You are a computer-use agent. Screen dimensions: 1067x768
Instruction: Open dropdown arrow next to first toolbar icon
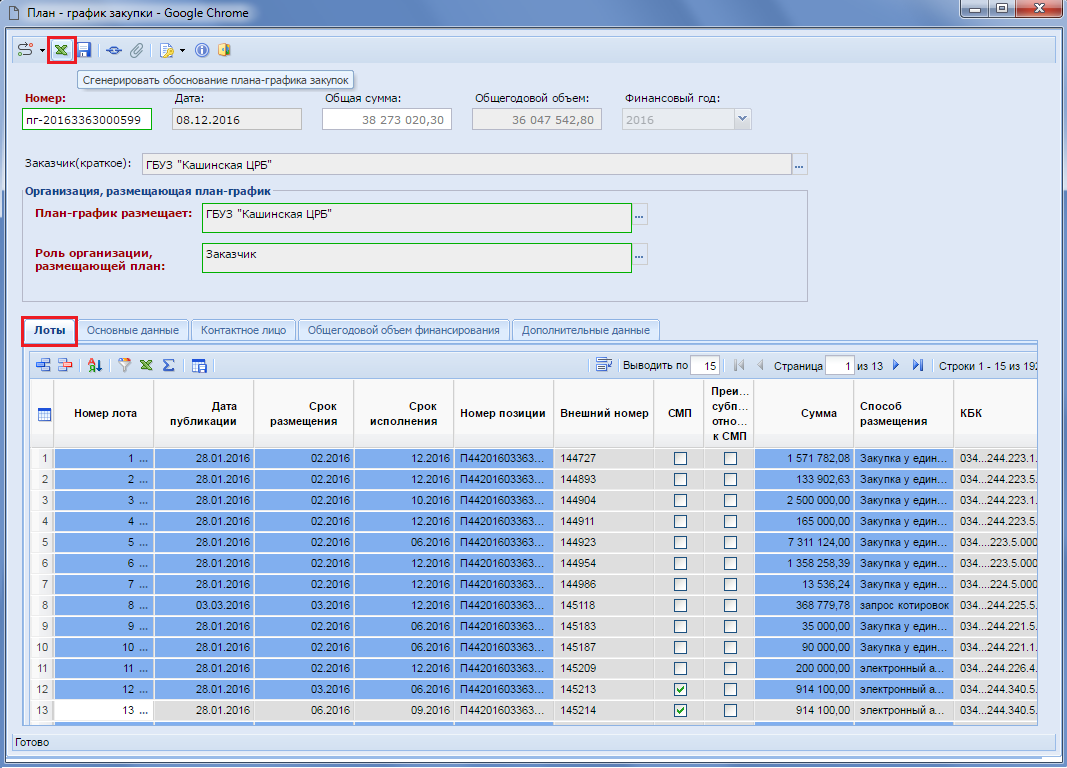click(42, 50)
